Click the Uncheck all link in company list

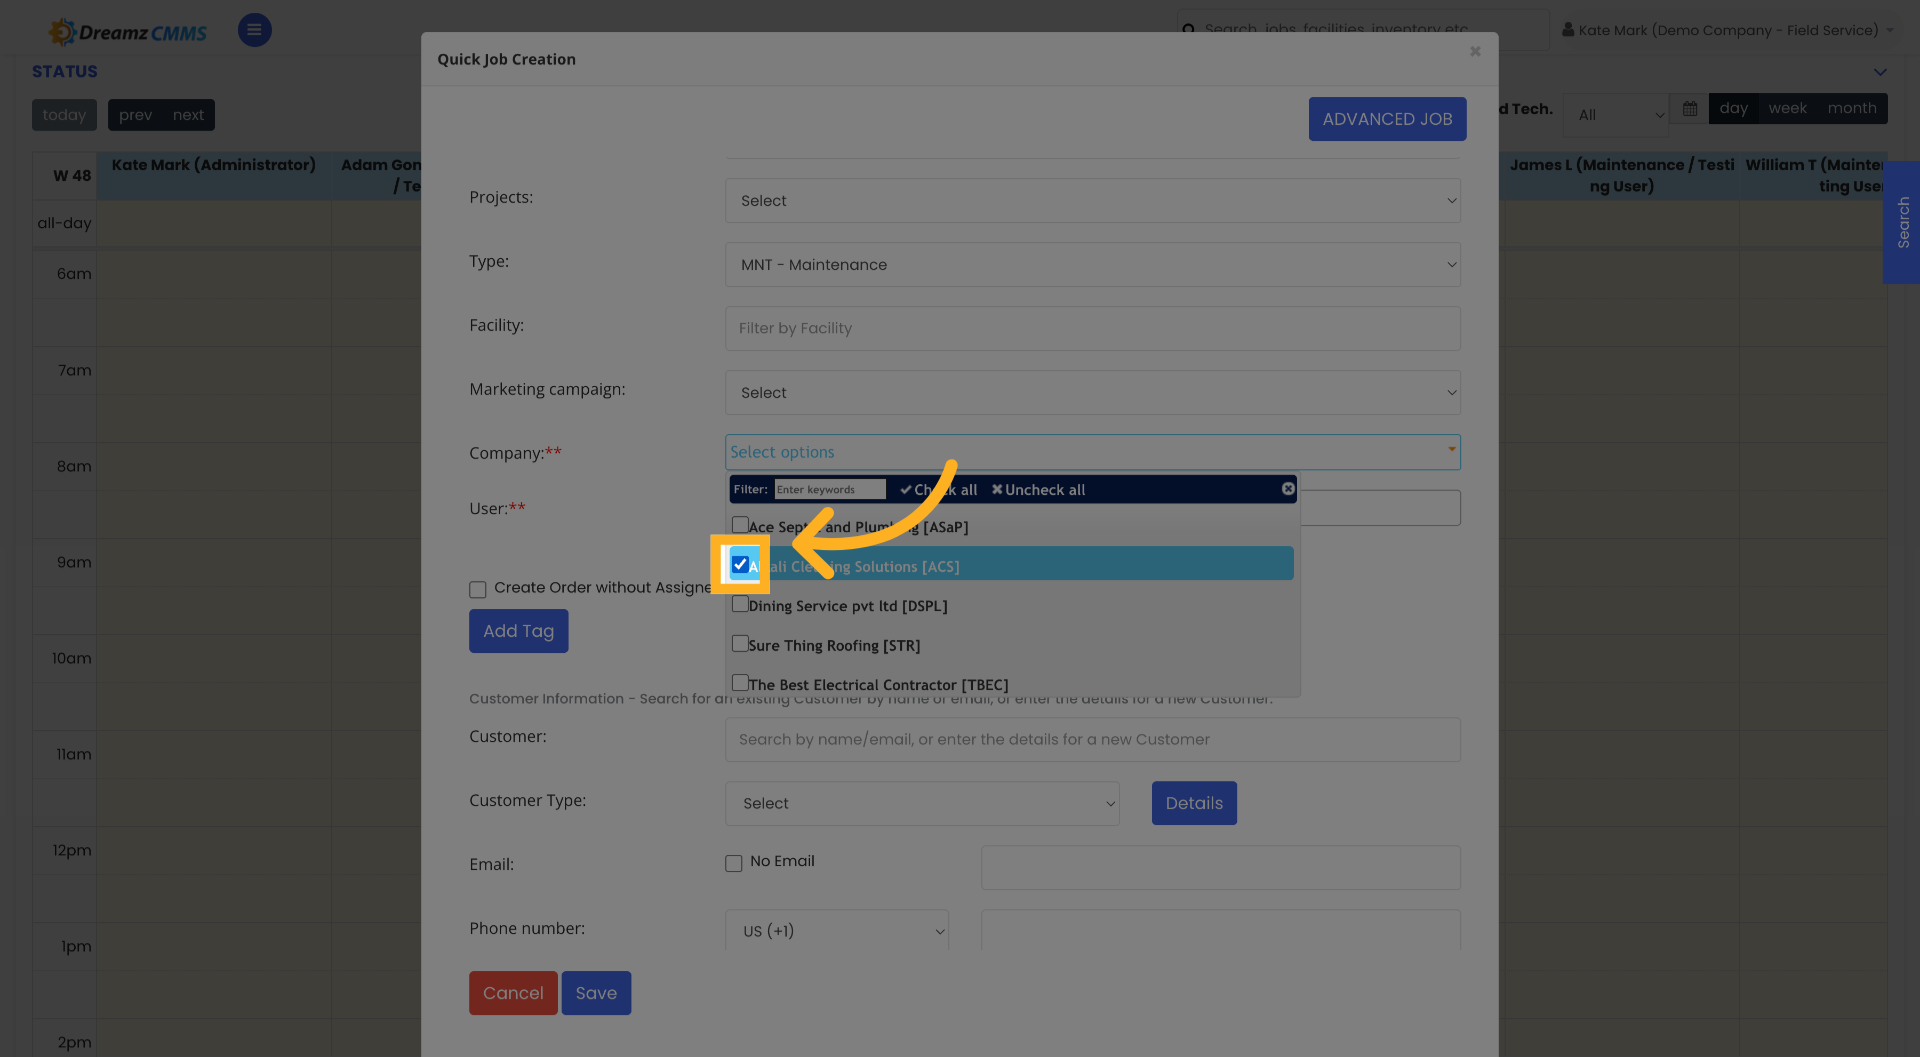[x=1037, y=489]
